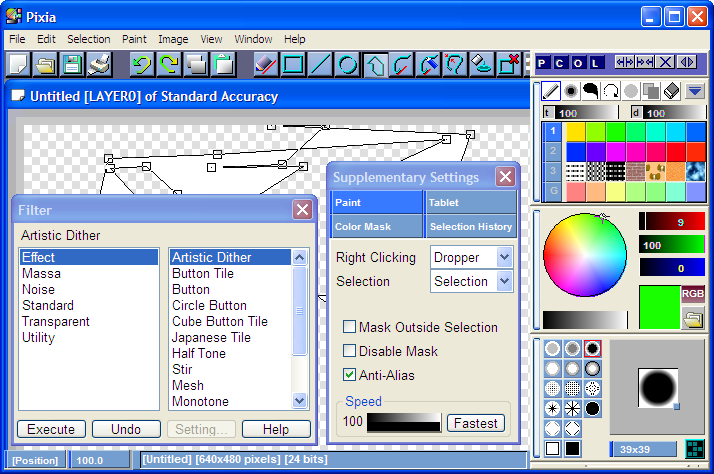
Task: Select the pencil brush mode icon
Action: pos(551,92)
